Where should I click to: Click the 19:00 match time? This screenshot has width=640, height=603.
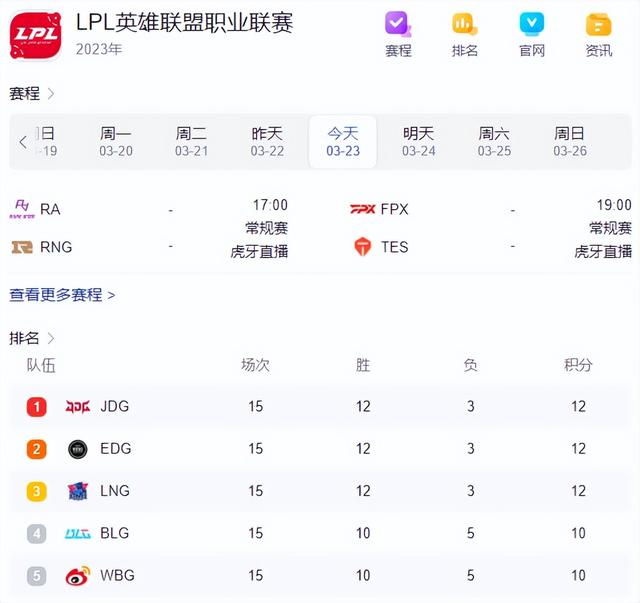point(614,205)
